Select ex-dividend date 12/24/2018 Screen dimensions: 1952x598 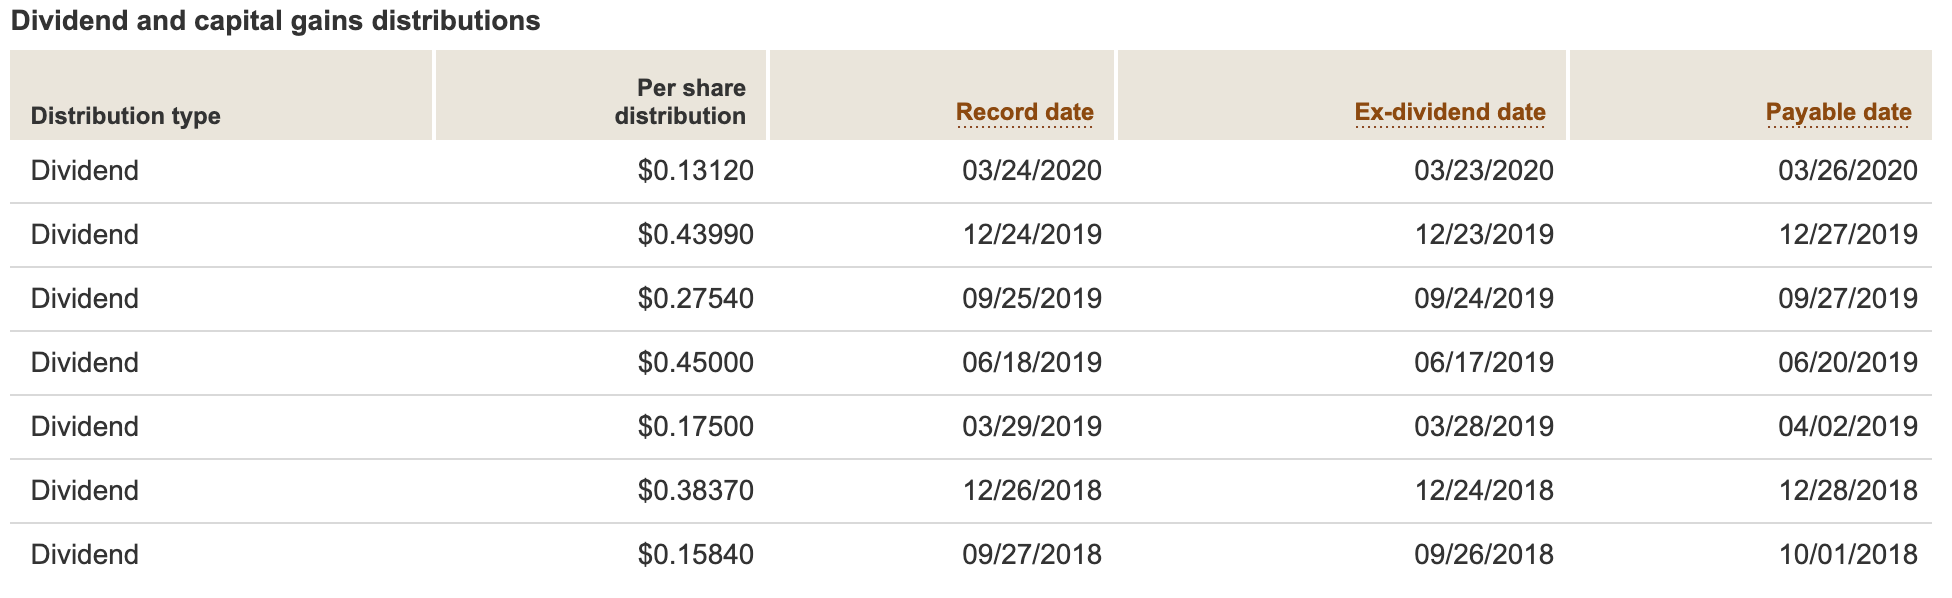[1484, 491]
